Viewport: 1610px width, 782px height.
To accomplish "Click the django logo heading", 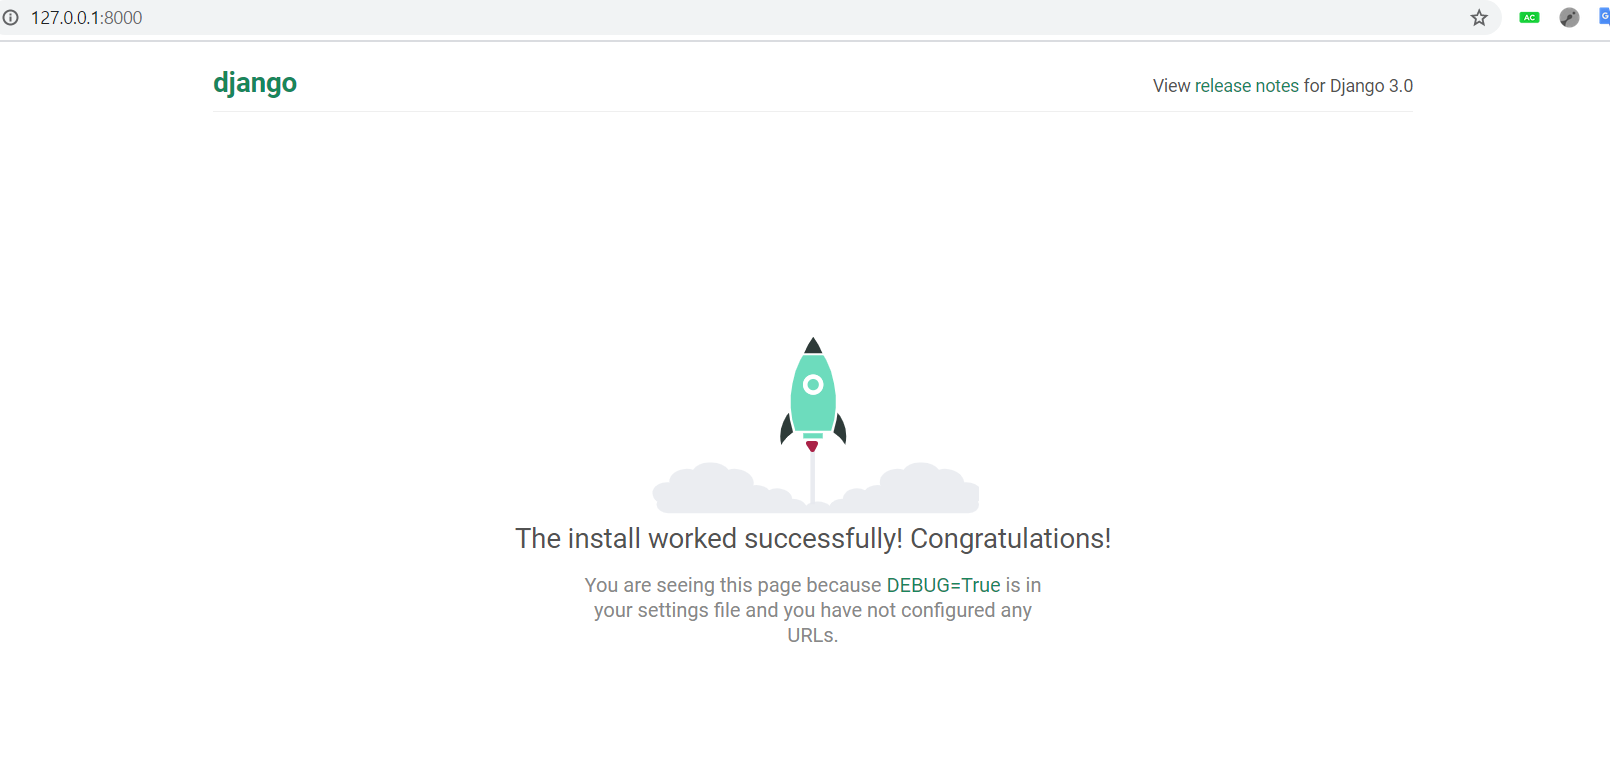I will pyautogui.click(x=255, y=83).
